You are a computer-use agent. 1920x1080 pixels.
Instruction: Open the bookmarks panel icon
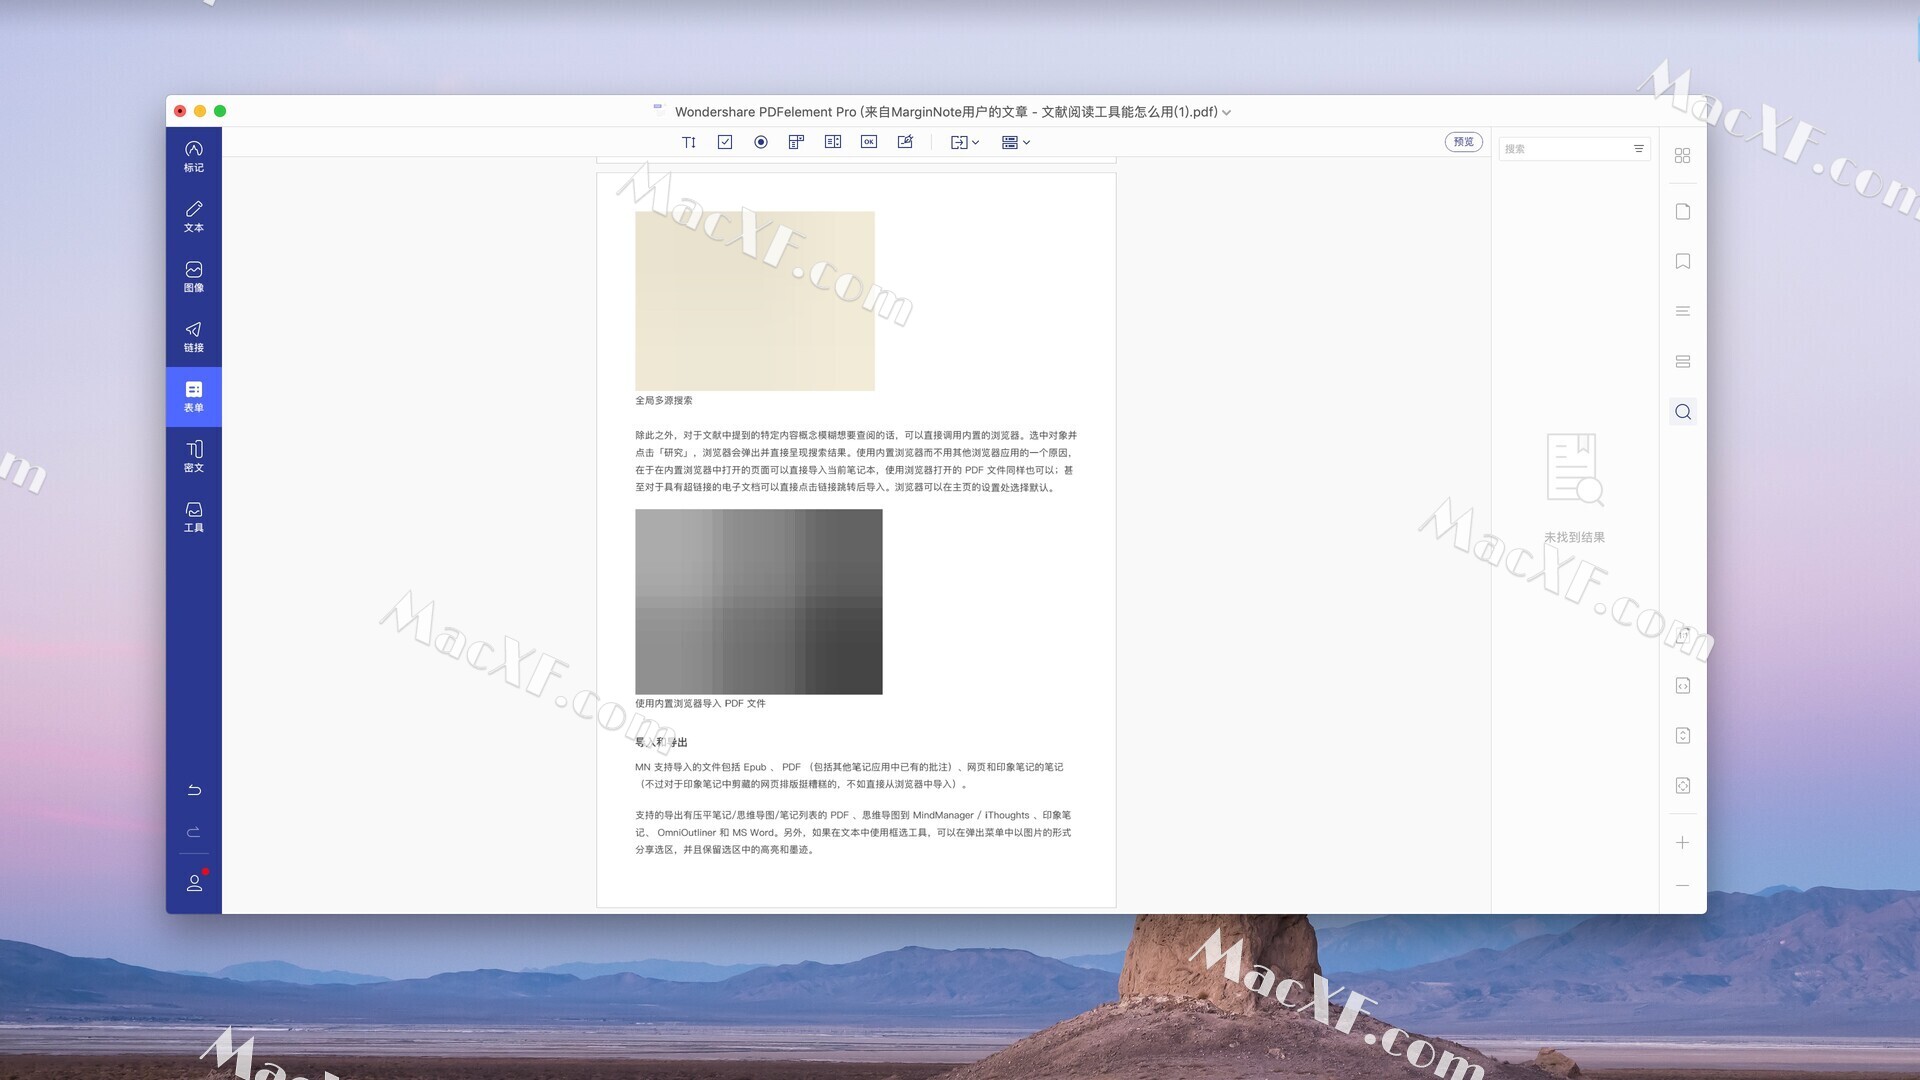tap(1682, 261)
